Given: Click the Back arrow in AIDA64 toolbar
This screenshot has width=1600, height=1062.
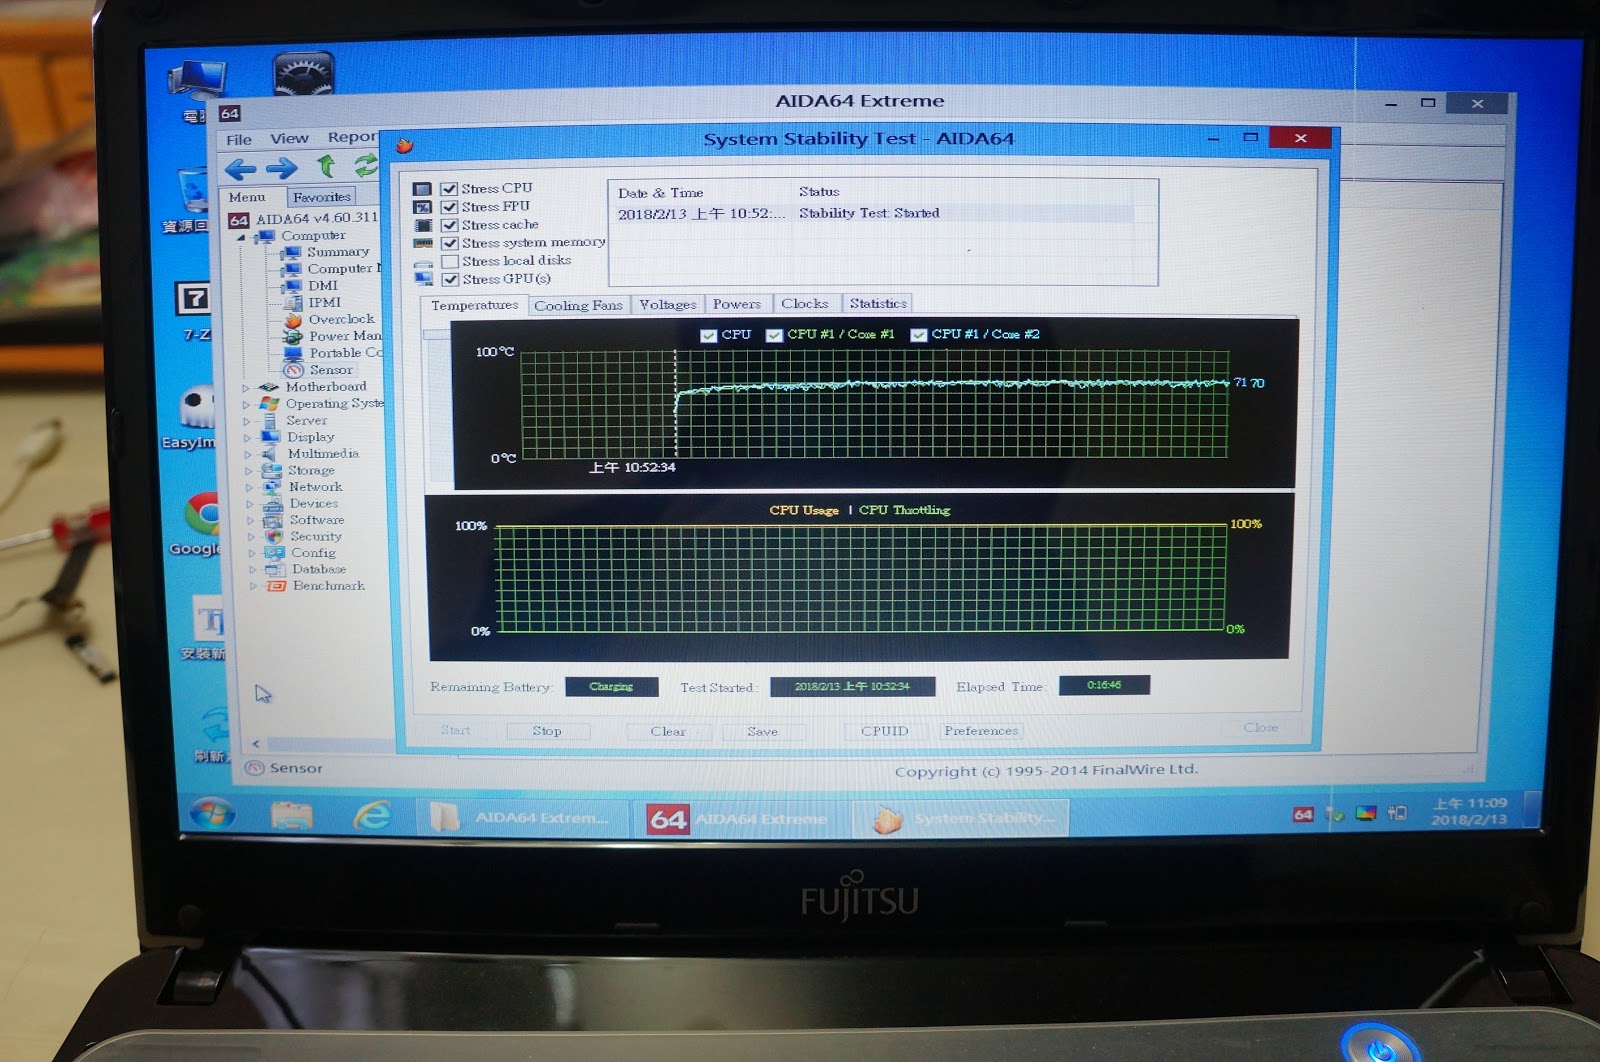Looking at the screenshot, I should (240, 169).
